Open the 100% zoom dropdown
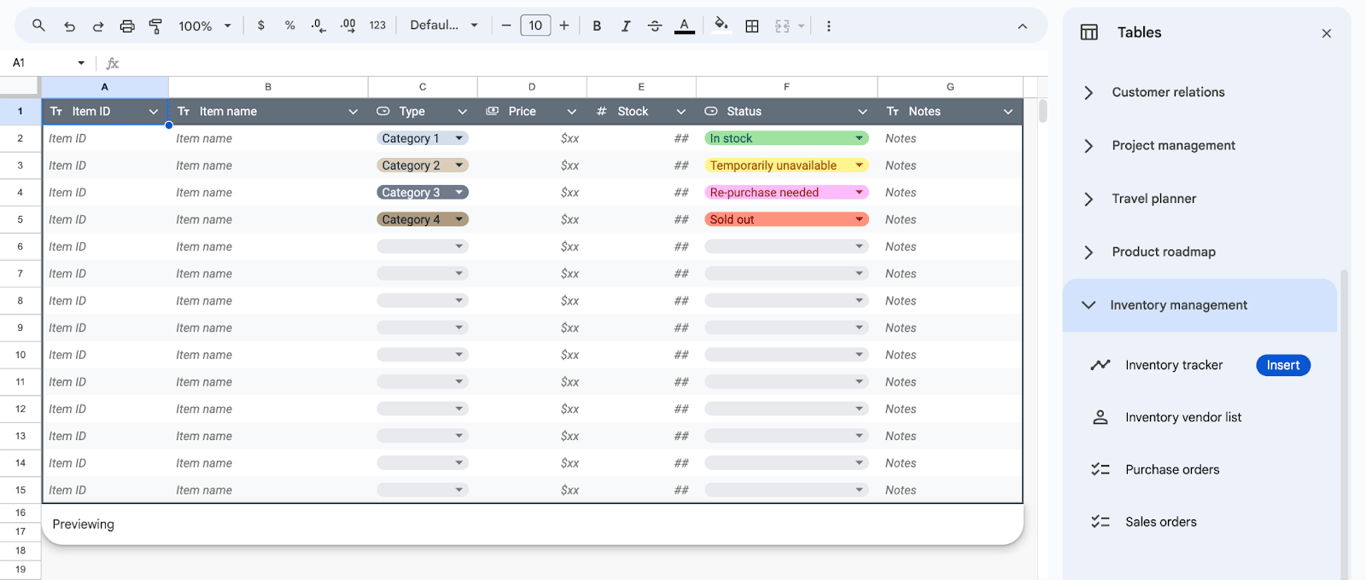 click(205, 26)
